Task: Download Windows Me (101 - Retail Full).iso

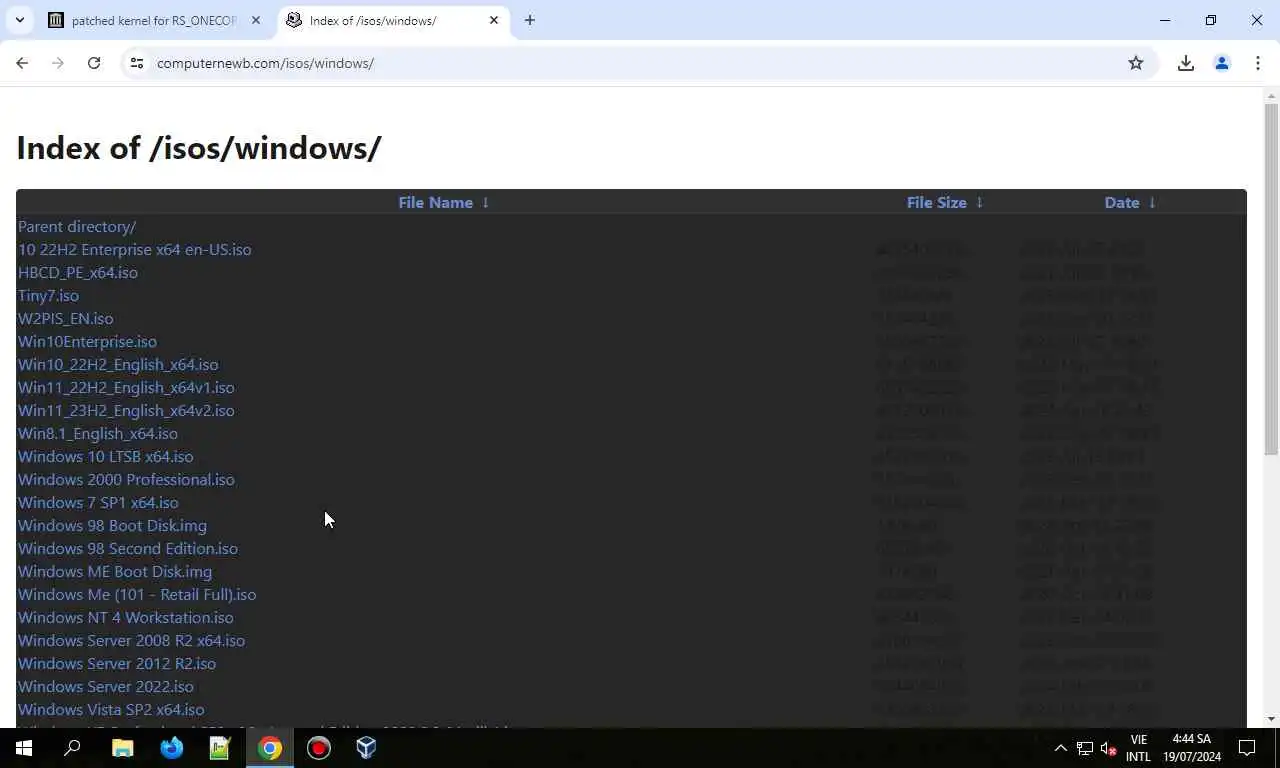Action: tap(137, 594)
